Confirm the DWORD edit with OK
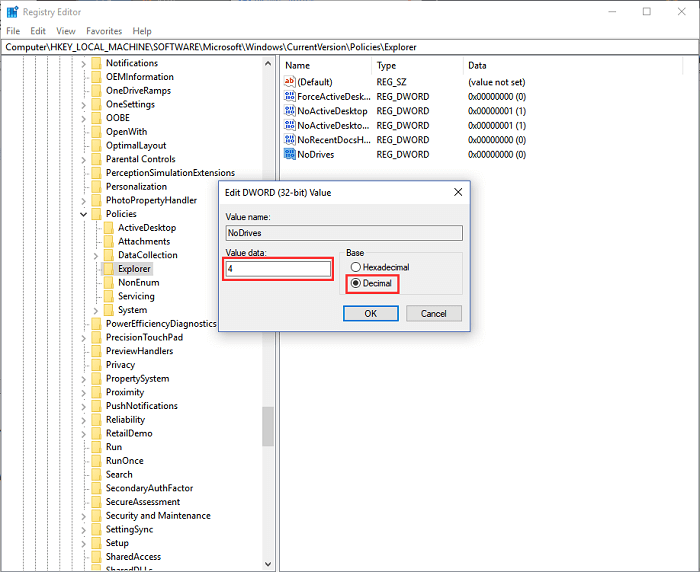The height and width of the screenshot is (572, 700). point(370,313)
